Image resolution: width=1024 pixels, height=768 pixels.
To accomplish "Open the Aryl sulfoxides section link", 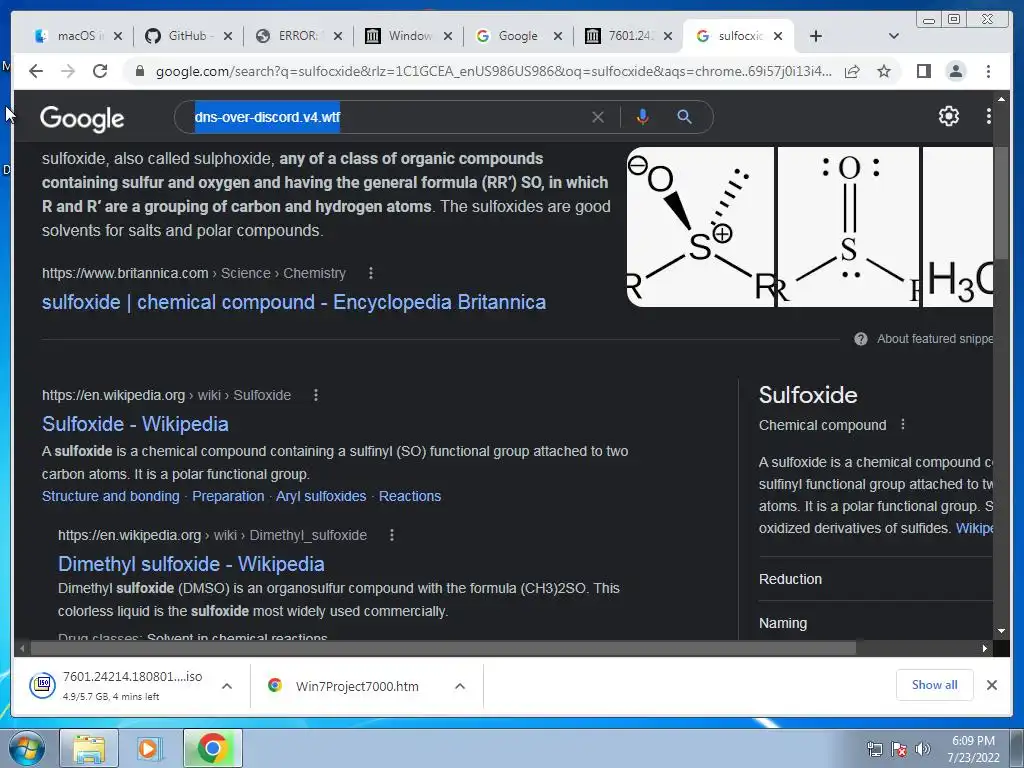I will pos(321,496).
